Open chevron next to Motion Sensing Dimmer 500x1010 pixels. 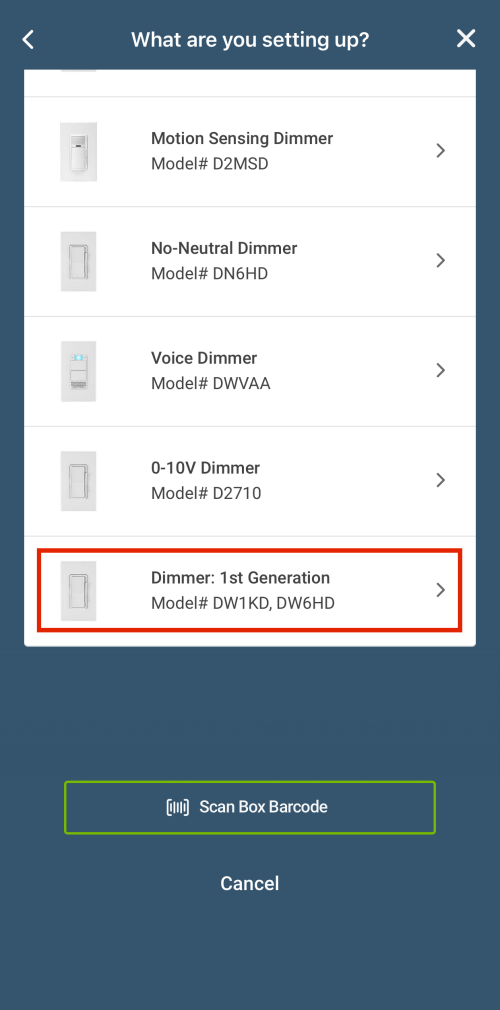pyautogui.click(x=441, y=151)
